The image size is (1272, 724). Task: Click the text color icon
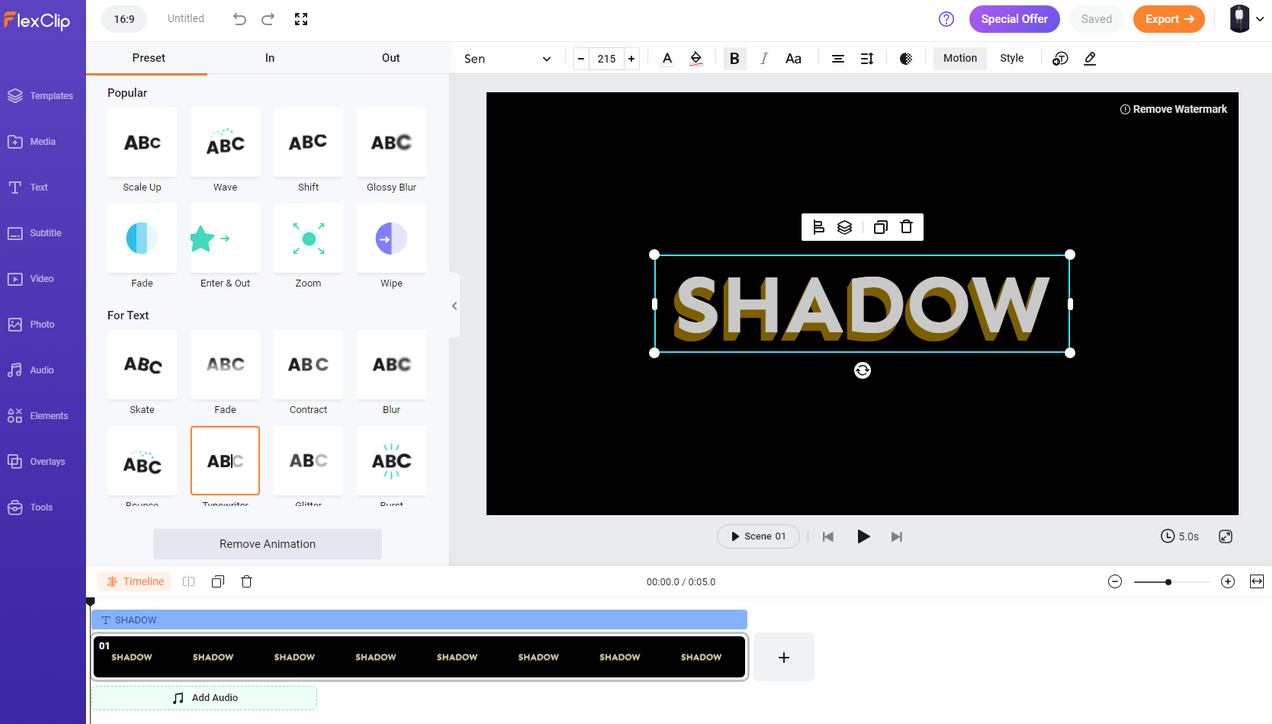(667, 59)
